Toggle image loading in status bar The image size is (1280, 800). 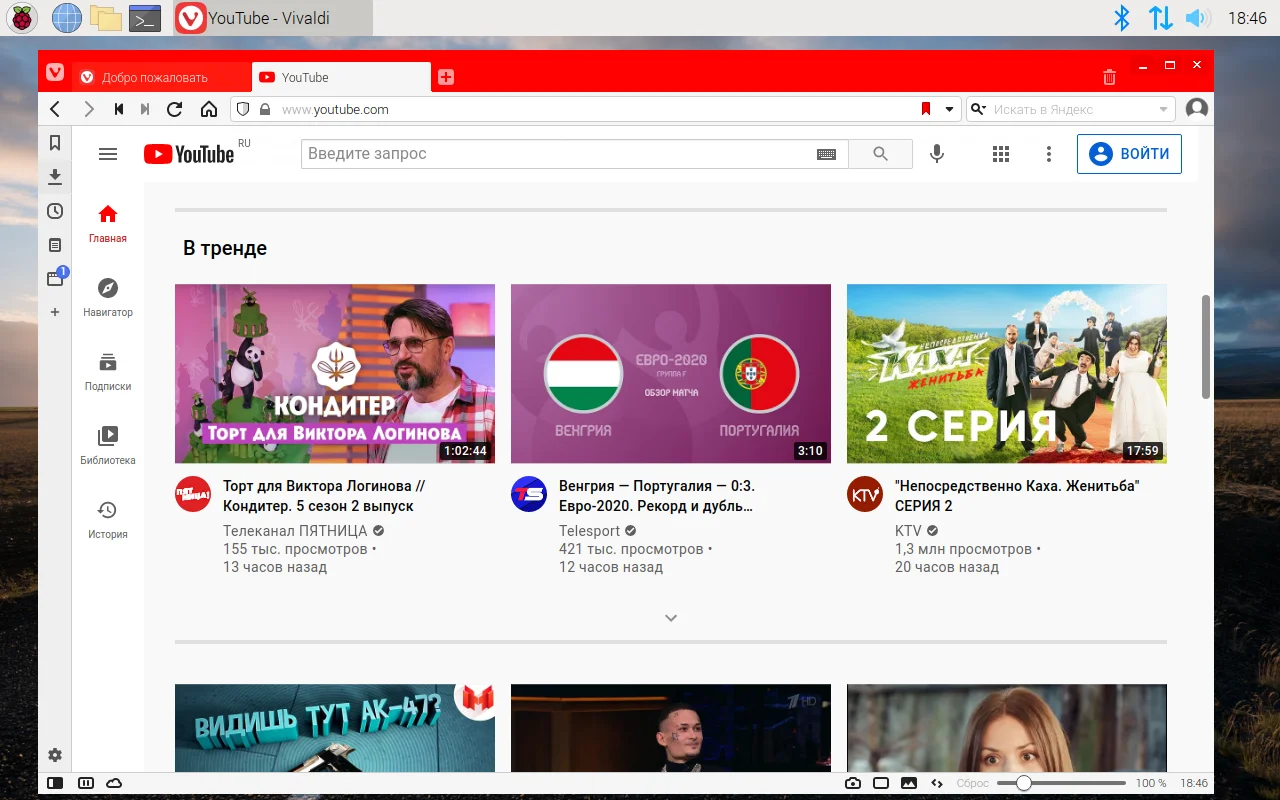(909, 783)
